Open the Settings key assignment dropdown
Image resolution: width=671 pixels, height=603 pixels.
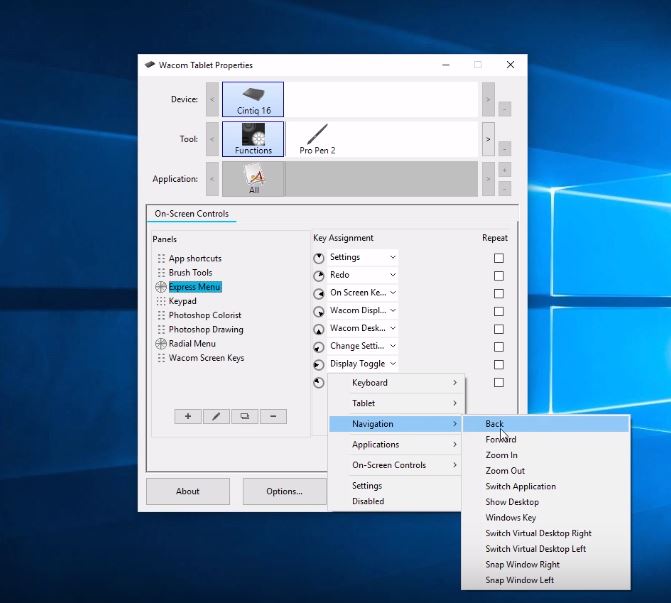pos(362,257)
